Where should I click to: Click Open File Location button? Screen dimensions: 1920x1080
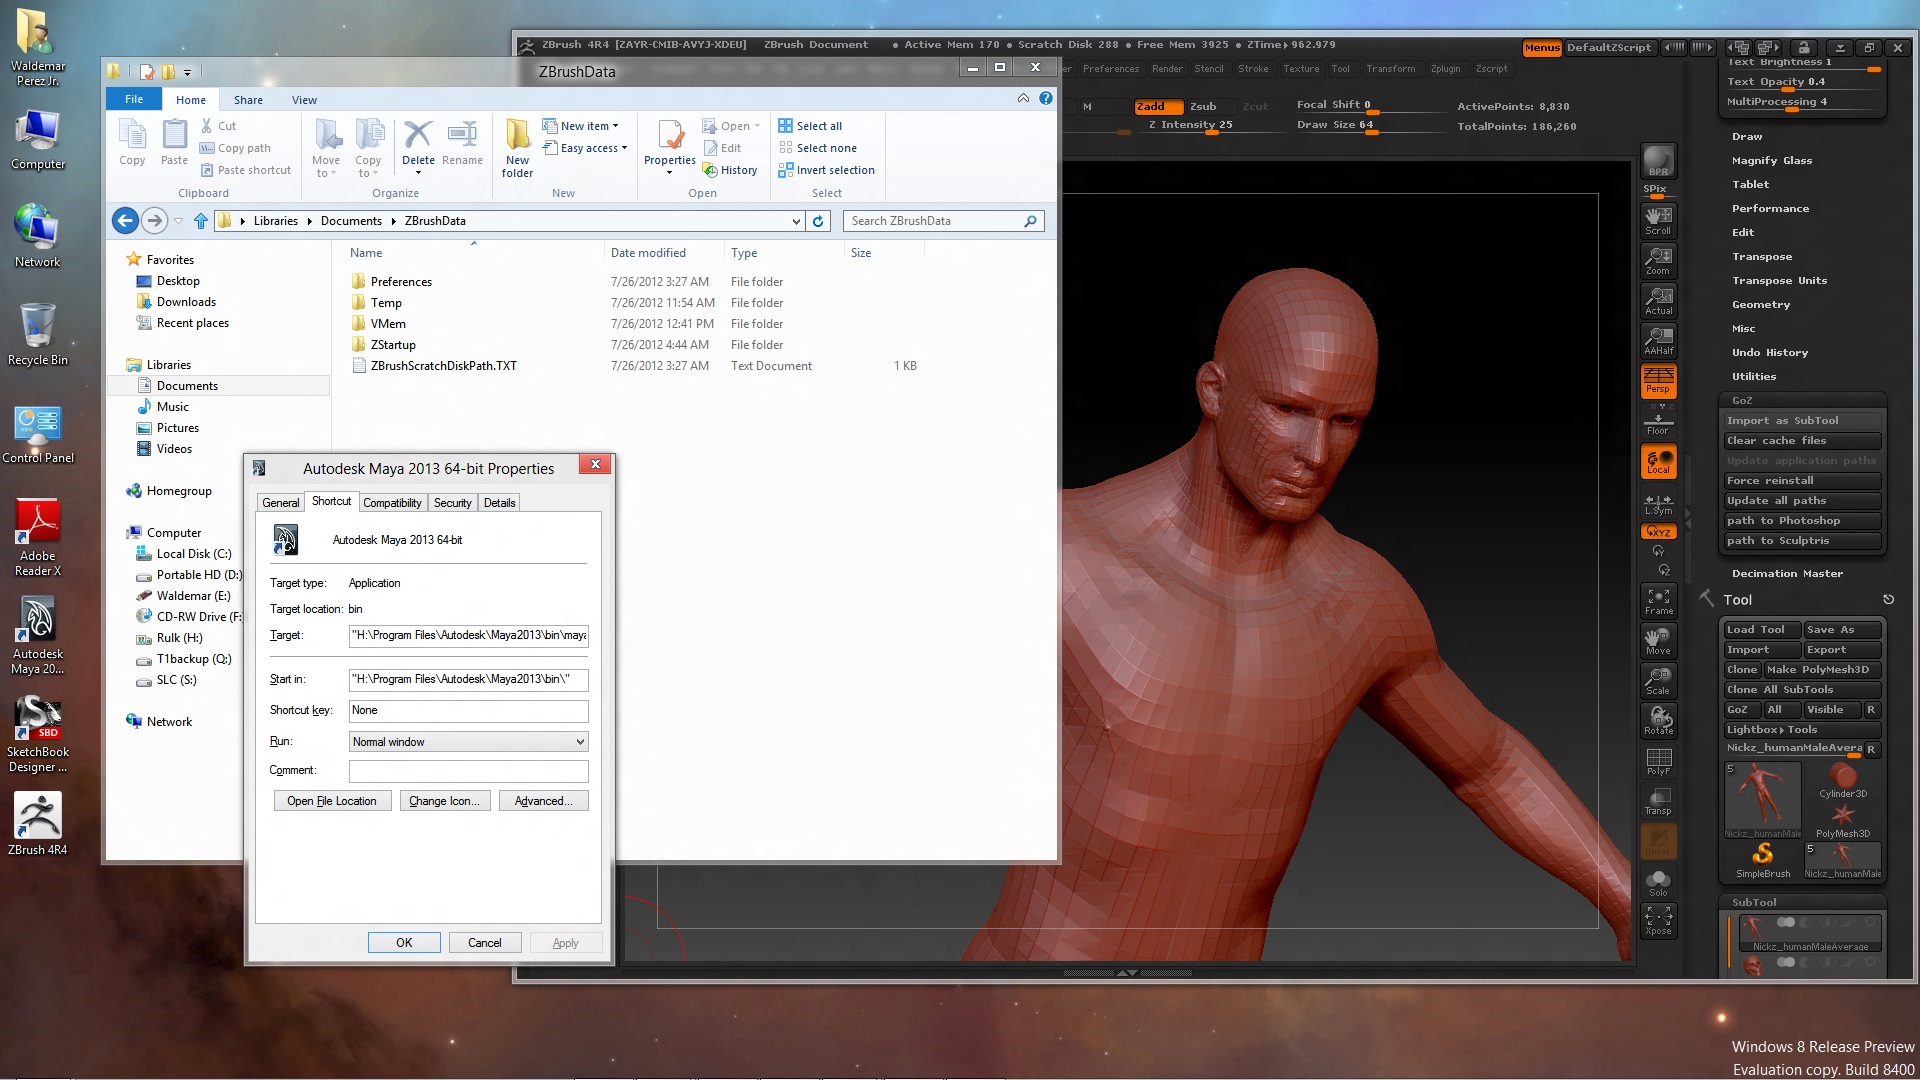click(331, 801)
